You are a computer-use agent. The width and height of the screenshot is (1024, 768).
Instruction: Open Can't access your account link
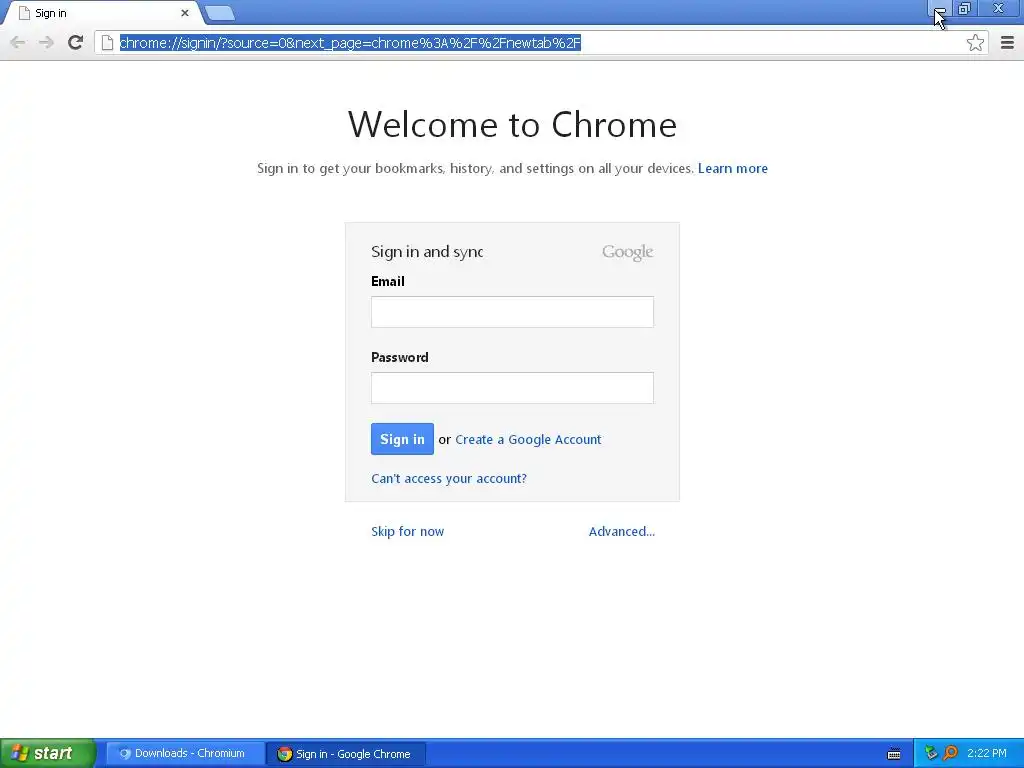click(449, 479)
